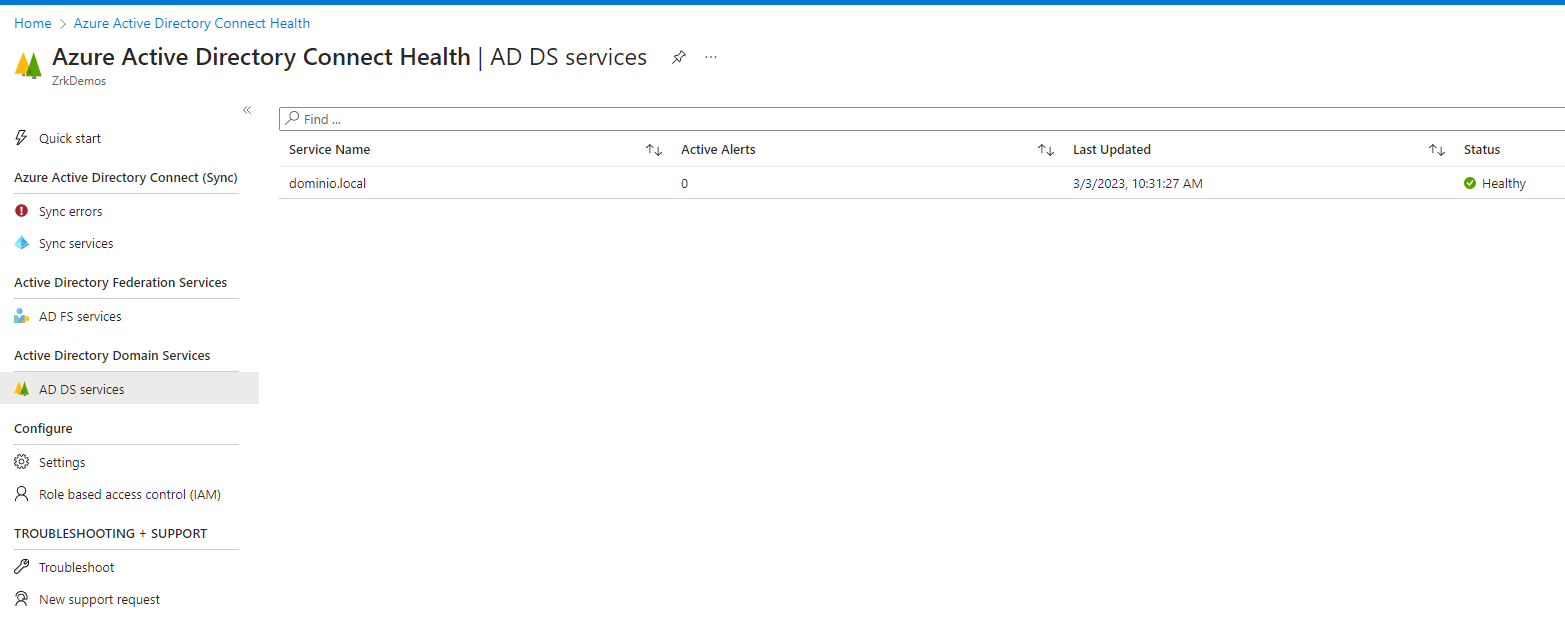Image resolution: width=1565 pixels, height=630 pixels.
Task: Pin the AD DS services blade
Action: point(679,57)
